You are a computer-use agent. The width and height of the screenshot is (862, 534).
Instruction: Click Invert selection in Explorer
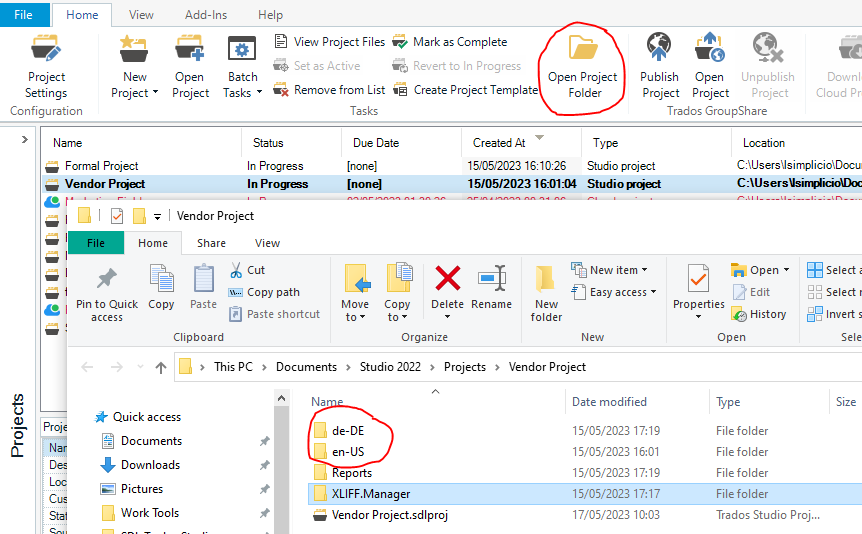click(x=834, y=314)
